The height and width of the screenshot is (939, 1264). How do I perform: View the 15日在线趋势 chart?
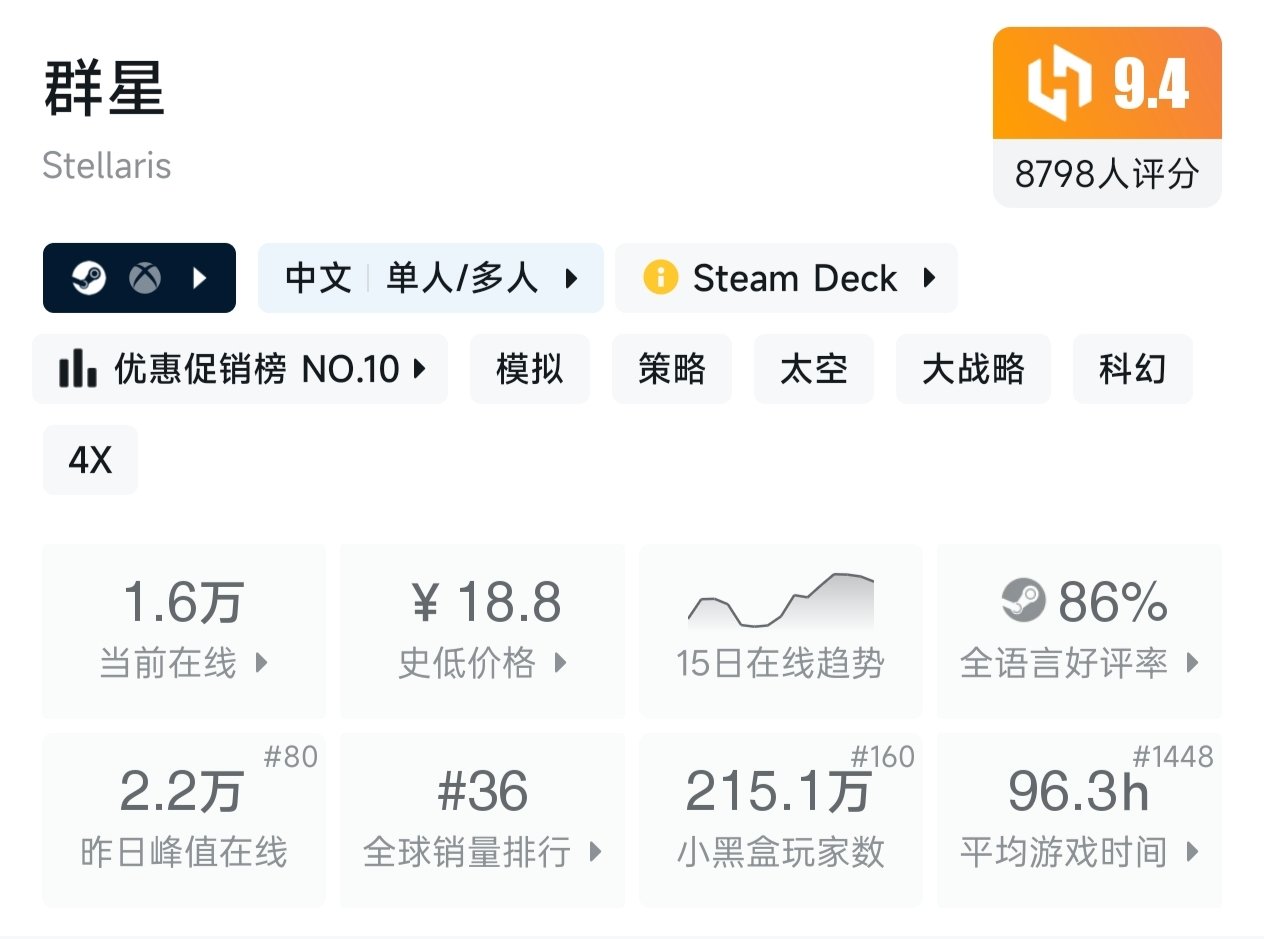tap(780, 630)
